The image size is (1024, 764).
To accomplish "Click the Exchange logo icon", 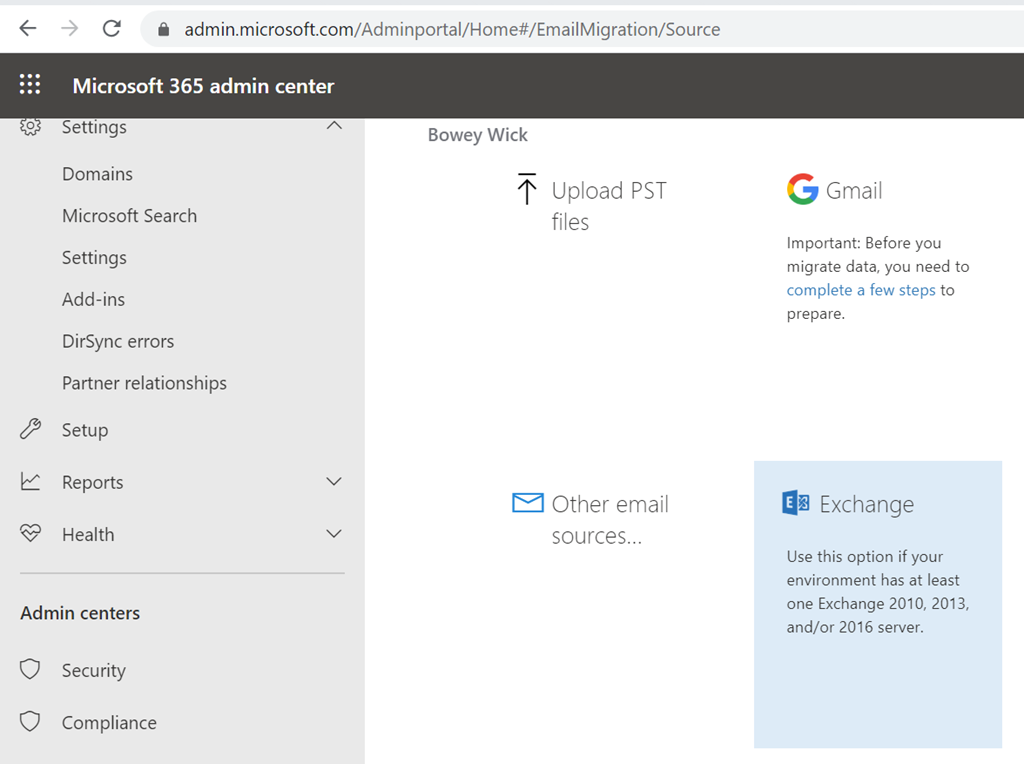I will pyautogui.click(x=796, y=503).
